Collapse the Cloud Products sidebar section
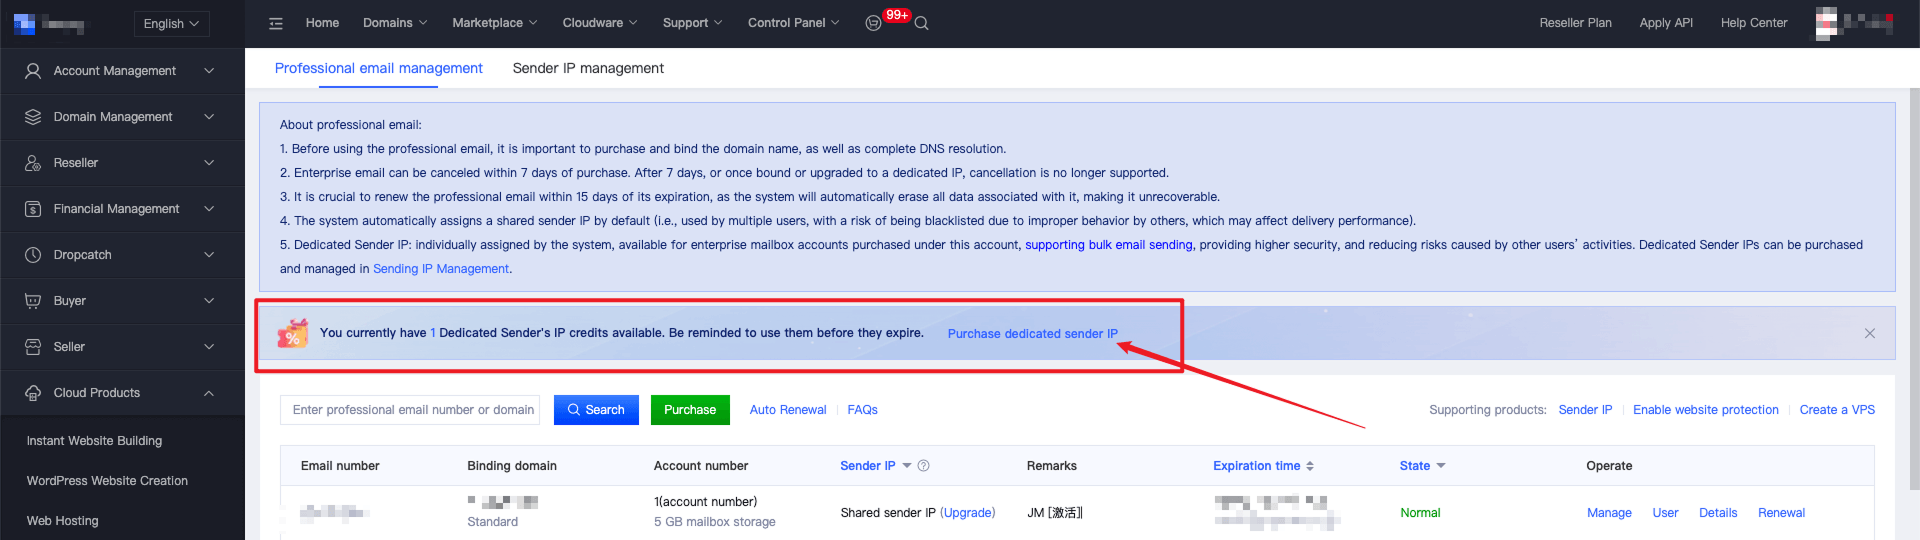 click(x=122, y=393)
